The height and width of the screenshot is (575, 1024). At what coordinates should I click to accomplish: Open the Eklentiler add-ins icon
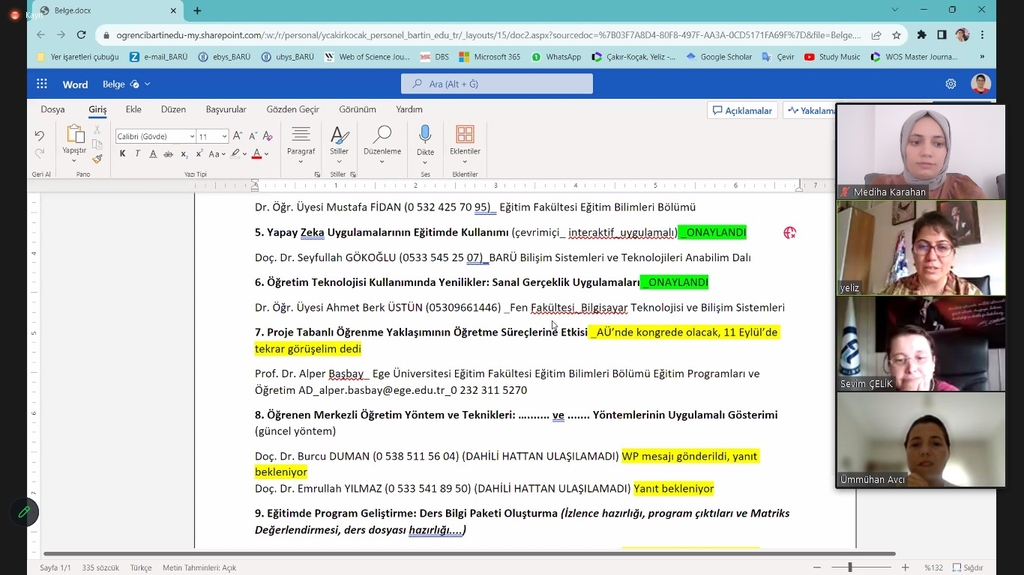[x=464, y=135]
